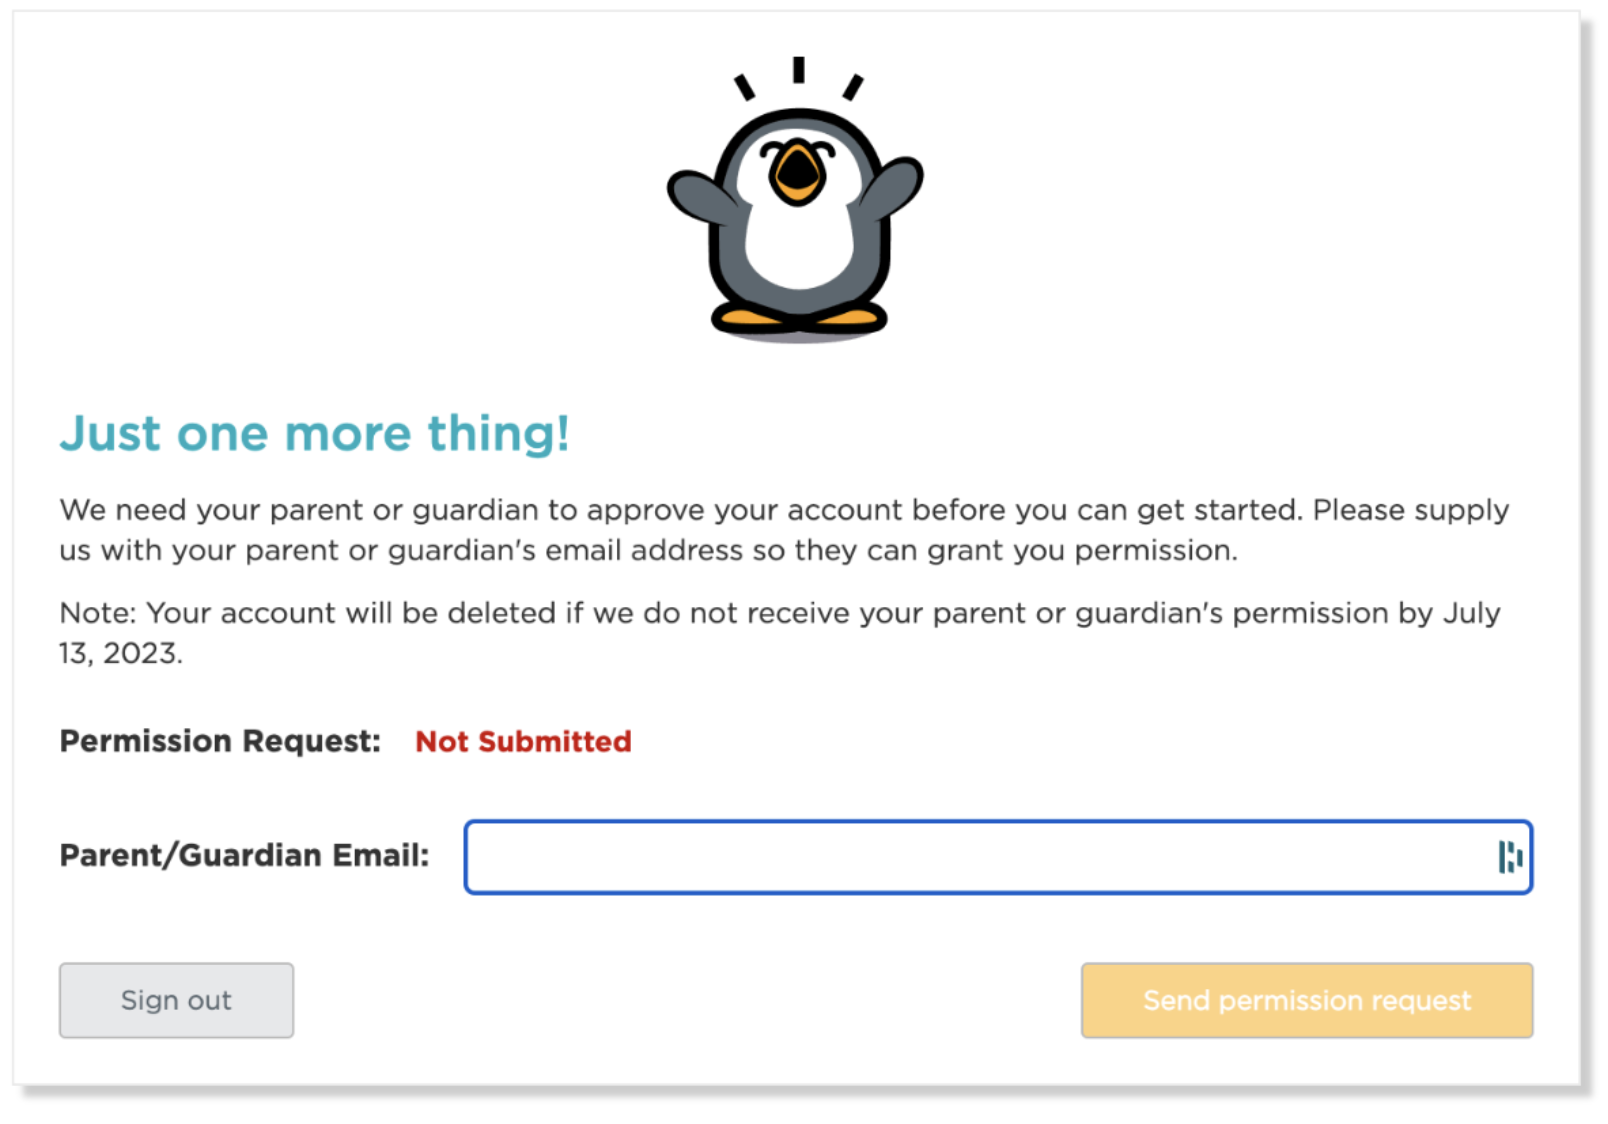The width and height of the screenshot is (1608, 1124).
Task: Click the password manager icon in email field
Action: point(1510,857)
